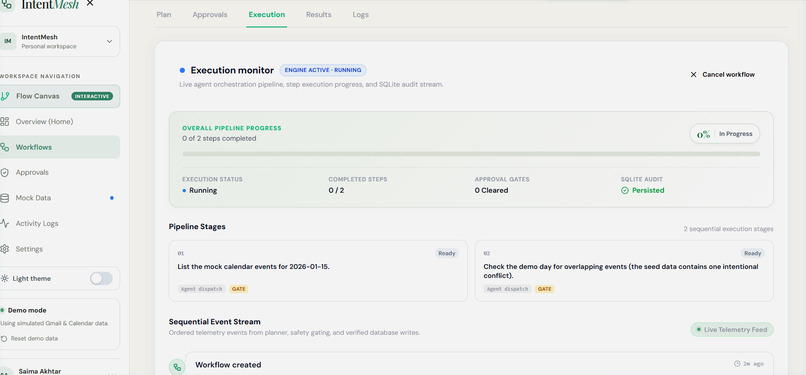
Task: Click the GATE tag on stage 01
Action: 239,289
